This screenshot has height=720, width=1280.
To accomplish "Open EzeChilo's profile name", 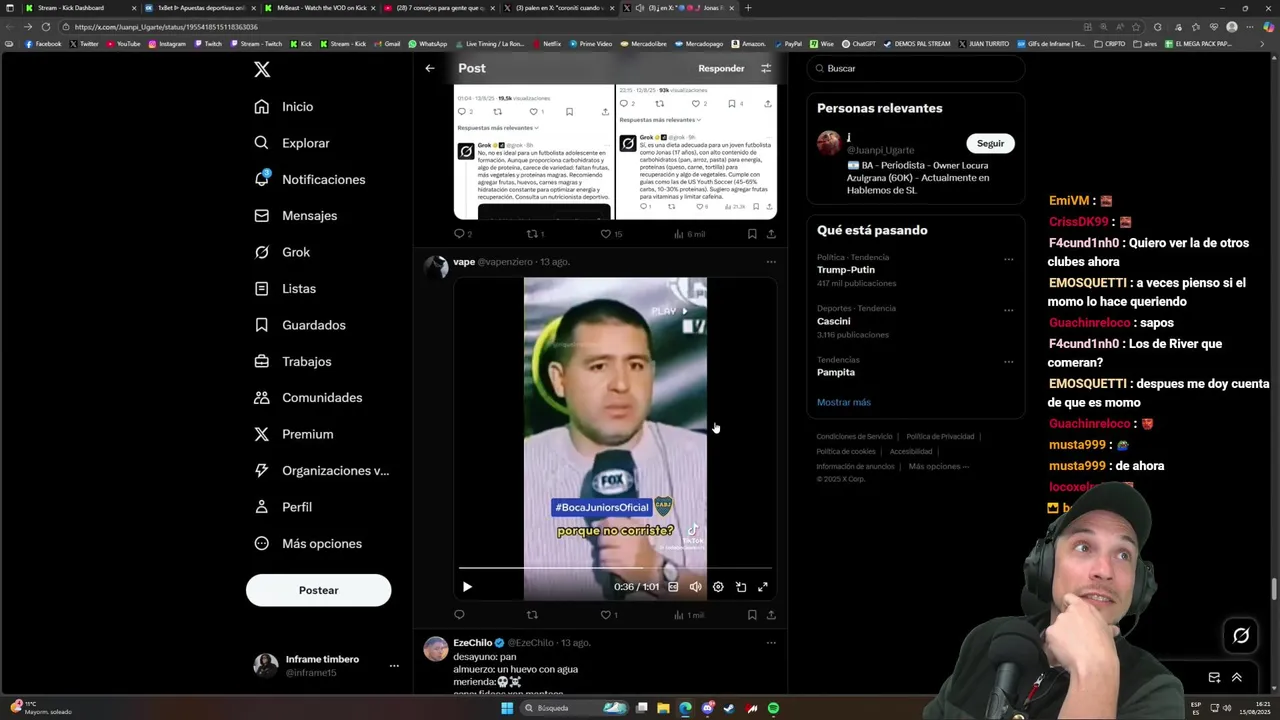I will (473, 643).
